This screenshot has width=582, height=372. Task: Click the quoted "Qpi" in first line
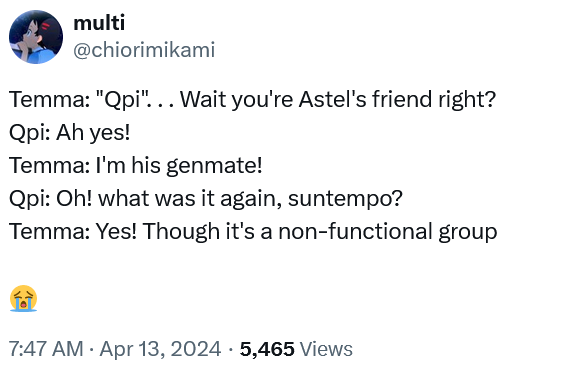122,100
